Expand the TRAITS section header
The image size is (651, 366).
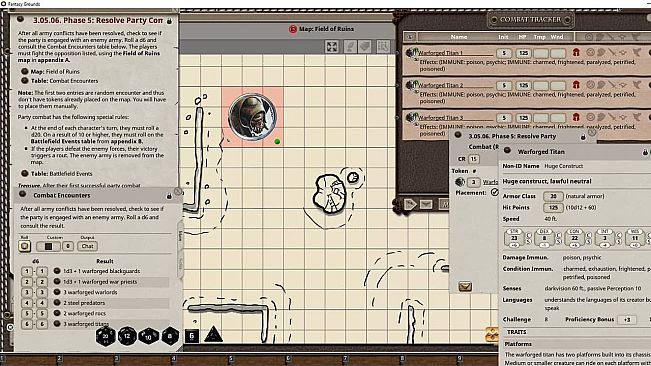coord(517,332)
